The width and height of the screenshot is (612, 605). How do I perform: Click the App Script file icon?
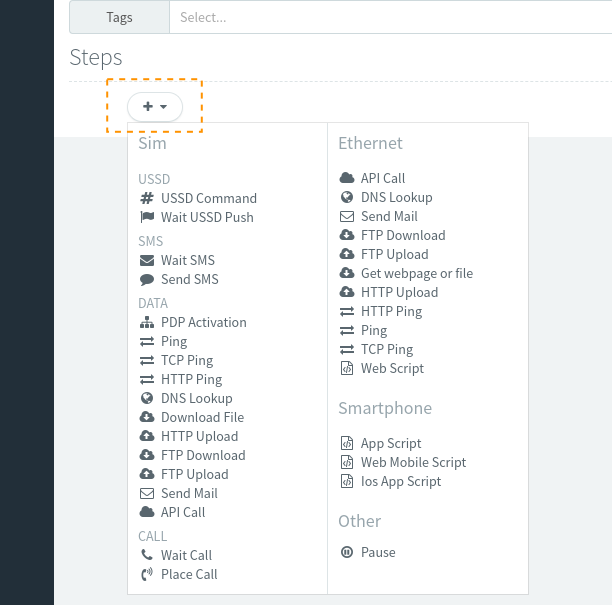pyautogui.click(x=347, y=443)
